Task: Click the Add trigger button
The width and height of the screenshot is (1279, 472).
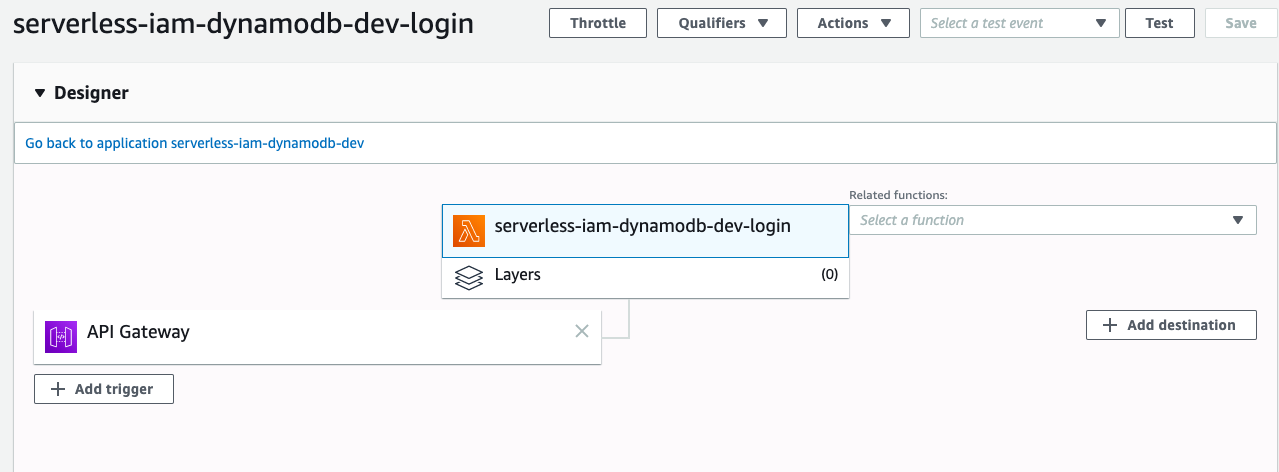Action: point(104,389)
